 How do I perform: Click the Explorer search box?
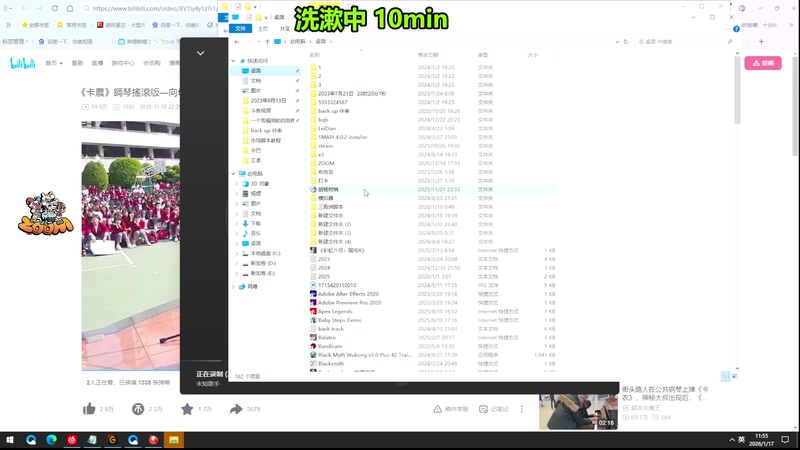tap(685, 41)
